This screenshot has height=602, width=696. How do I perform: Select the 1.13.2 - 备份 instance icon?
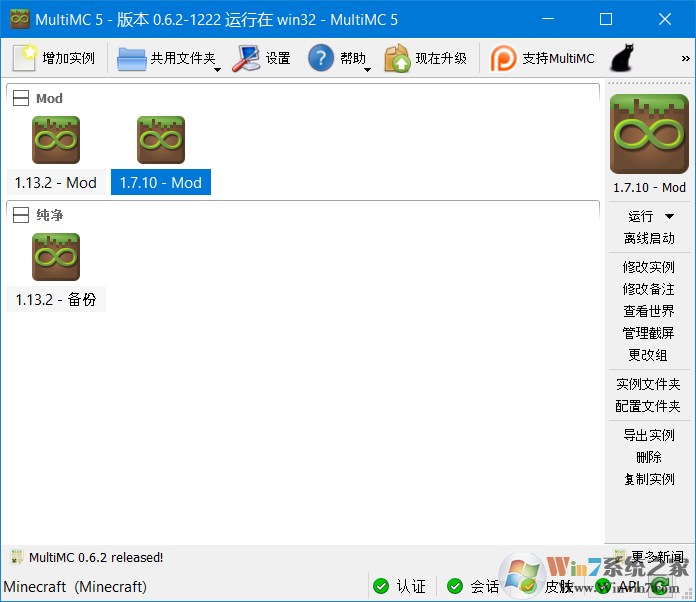[56, 257]
